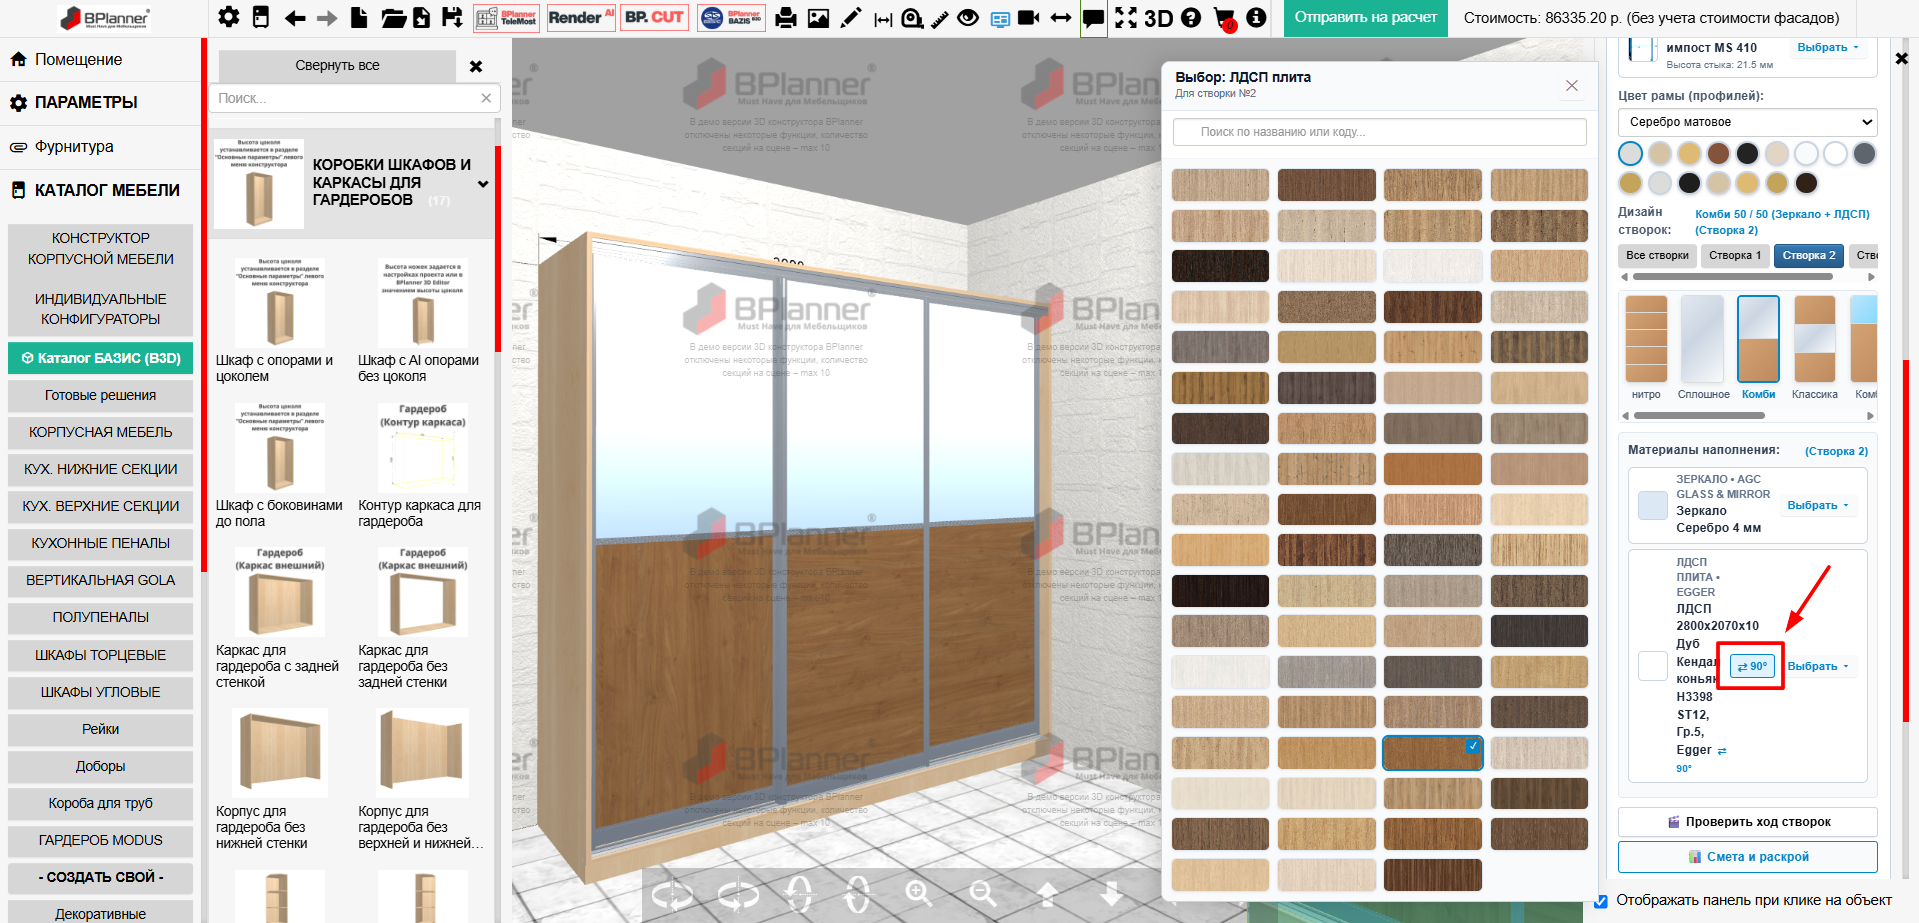Click the material search field in ЛДСП dialog

point(1379,132)
